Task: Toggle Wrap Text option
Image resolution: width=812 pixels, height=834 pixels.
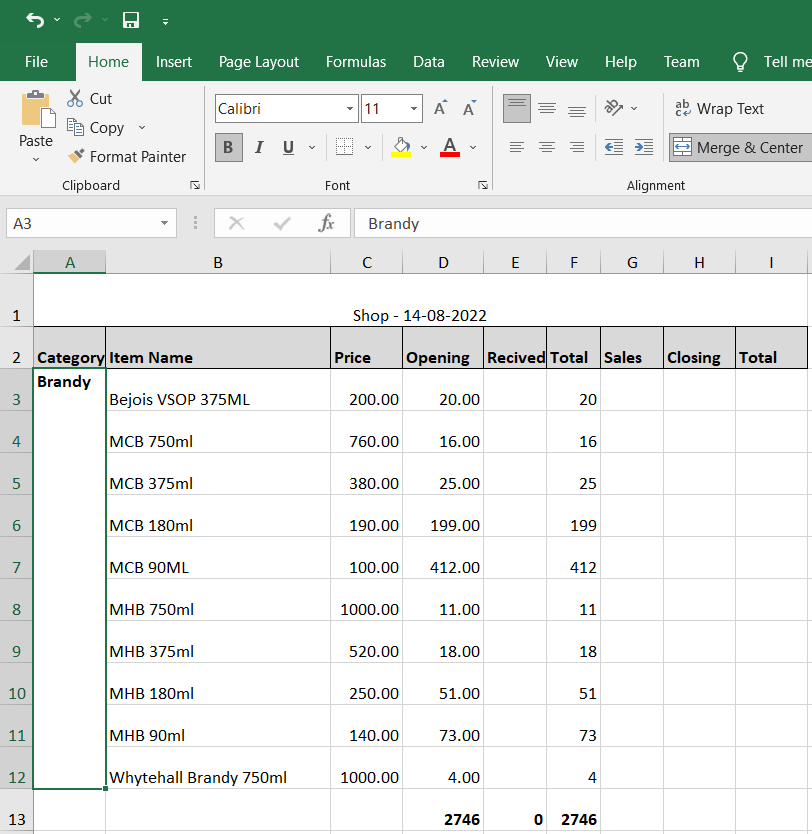Action: point(719,109)
